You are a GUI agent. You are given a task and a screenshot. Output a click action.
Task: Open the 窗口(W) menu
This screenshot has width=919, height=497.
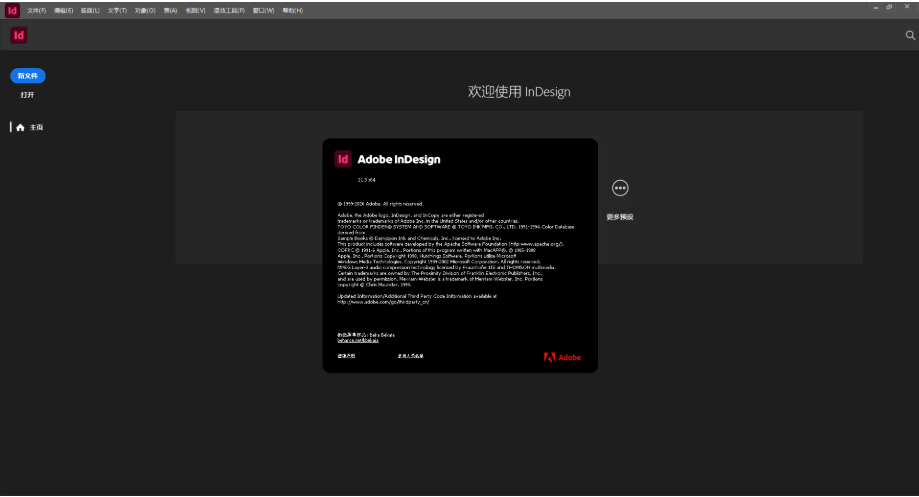click(263, 11)
